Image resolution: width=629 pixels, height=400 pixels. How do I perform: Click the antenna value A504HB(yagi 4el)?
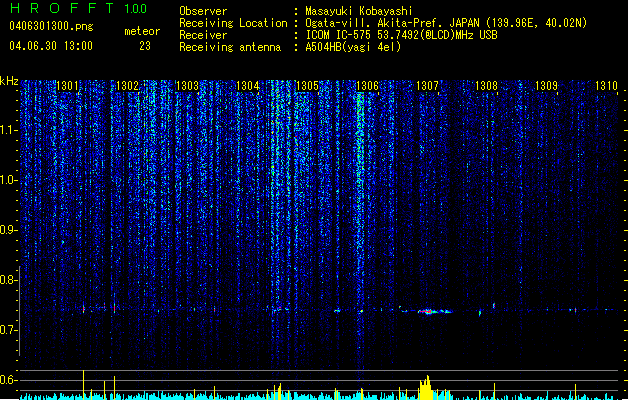click(353, 47)
